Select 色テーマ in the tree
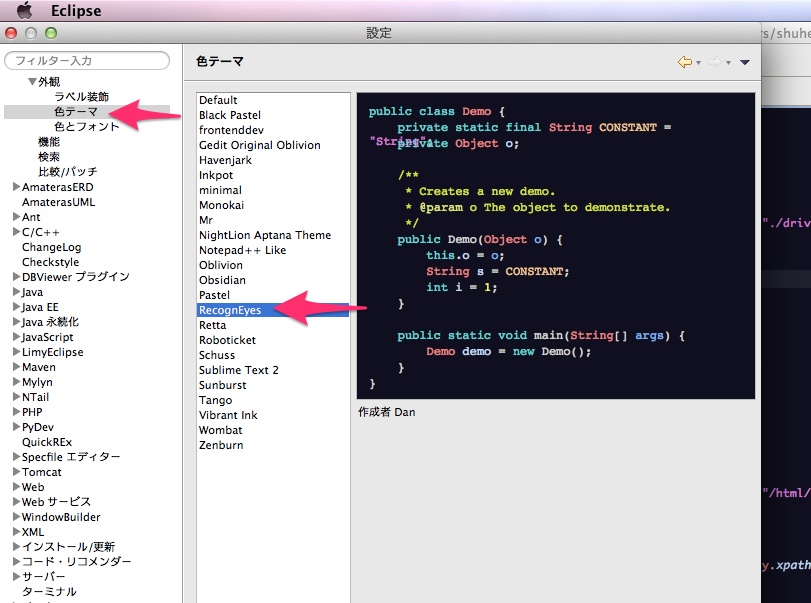This screenshot has height=603, width=811. [76, 112]
